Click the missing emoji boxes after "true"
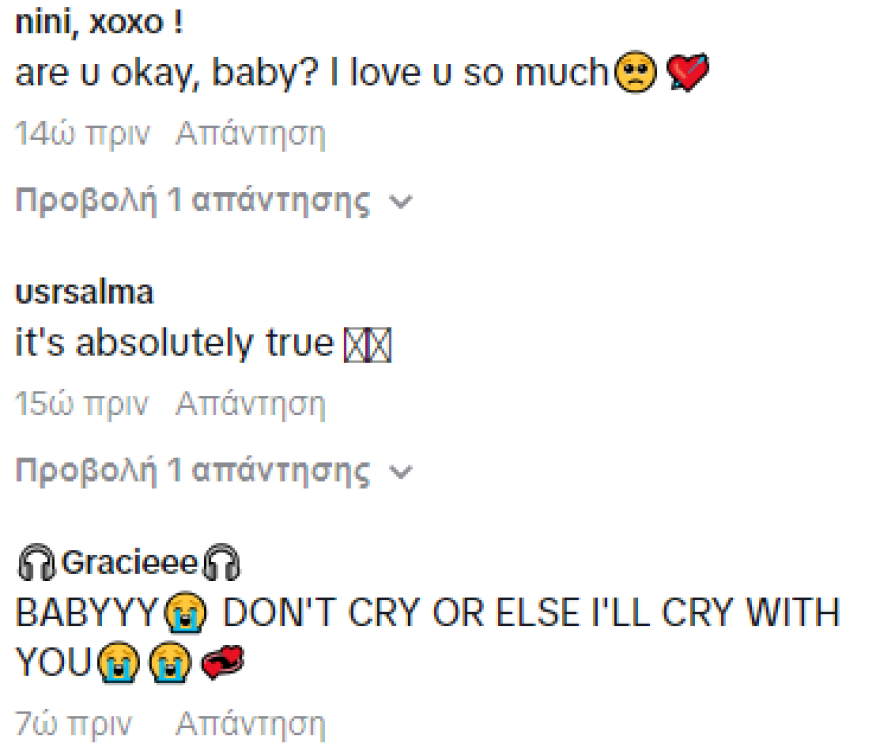The width and height of the screenshot is (880, 747). 368,345
